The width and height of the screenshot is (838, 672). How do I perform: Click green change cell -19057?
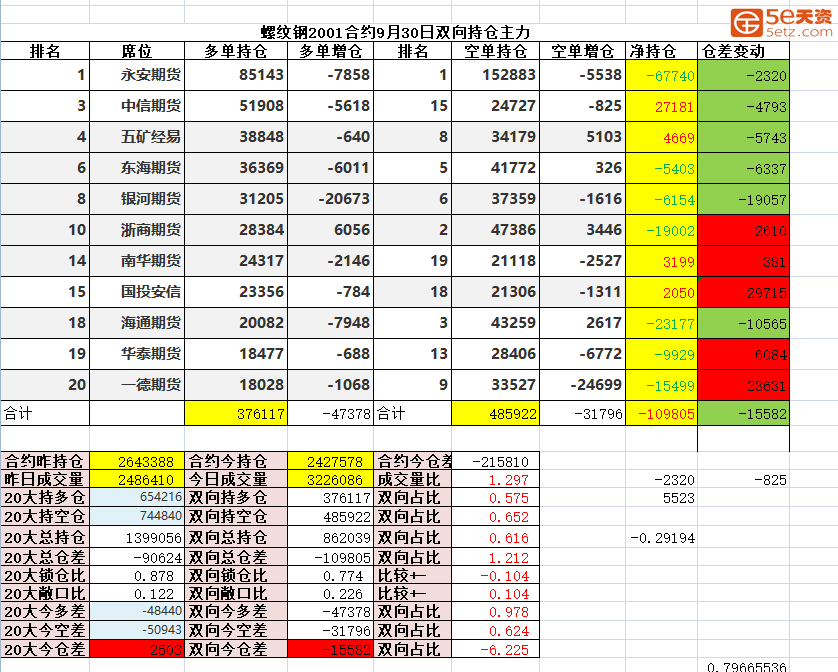pos(743,199)
